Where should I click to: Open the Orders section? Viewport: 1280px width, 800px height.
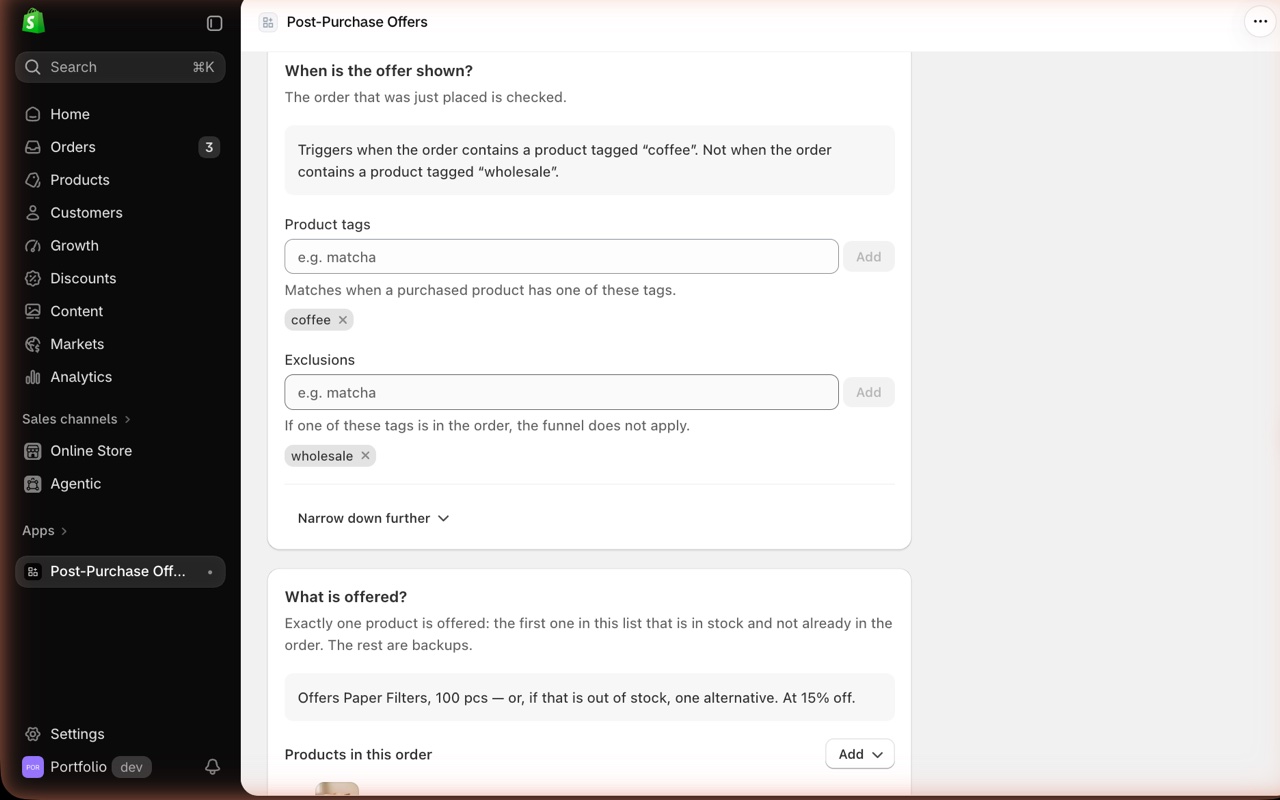click(x=120, y=147)
